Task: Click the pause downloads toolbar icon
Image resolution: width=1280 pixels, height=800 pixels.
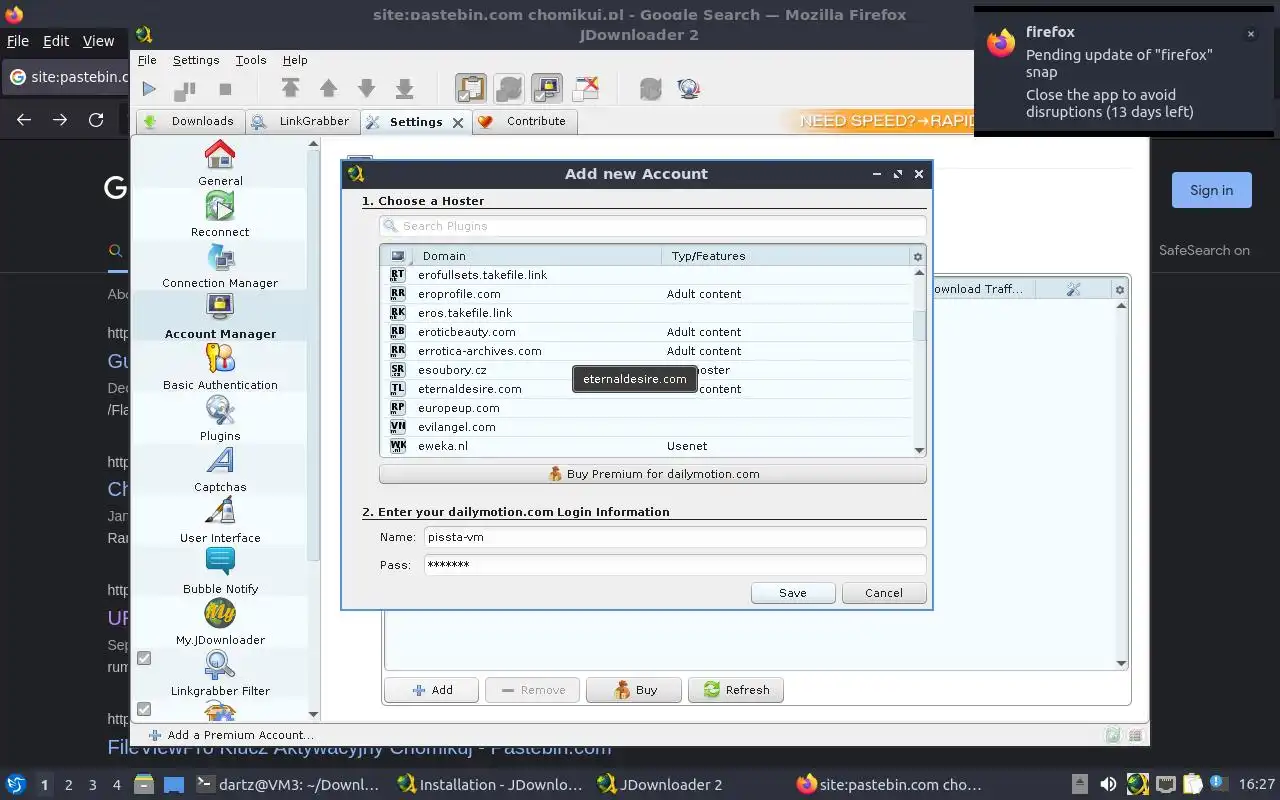Action: tap(185, 89)
